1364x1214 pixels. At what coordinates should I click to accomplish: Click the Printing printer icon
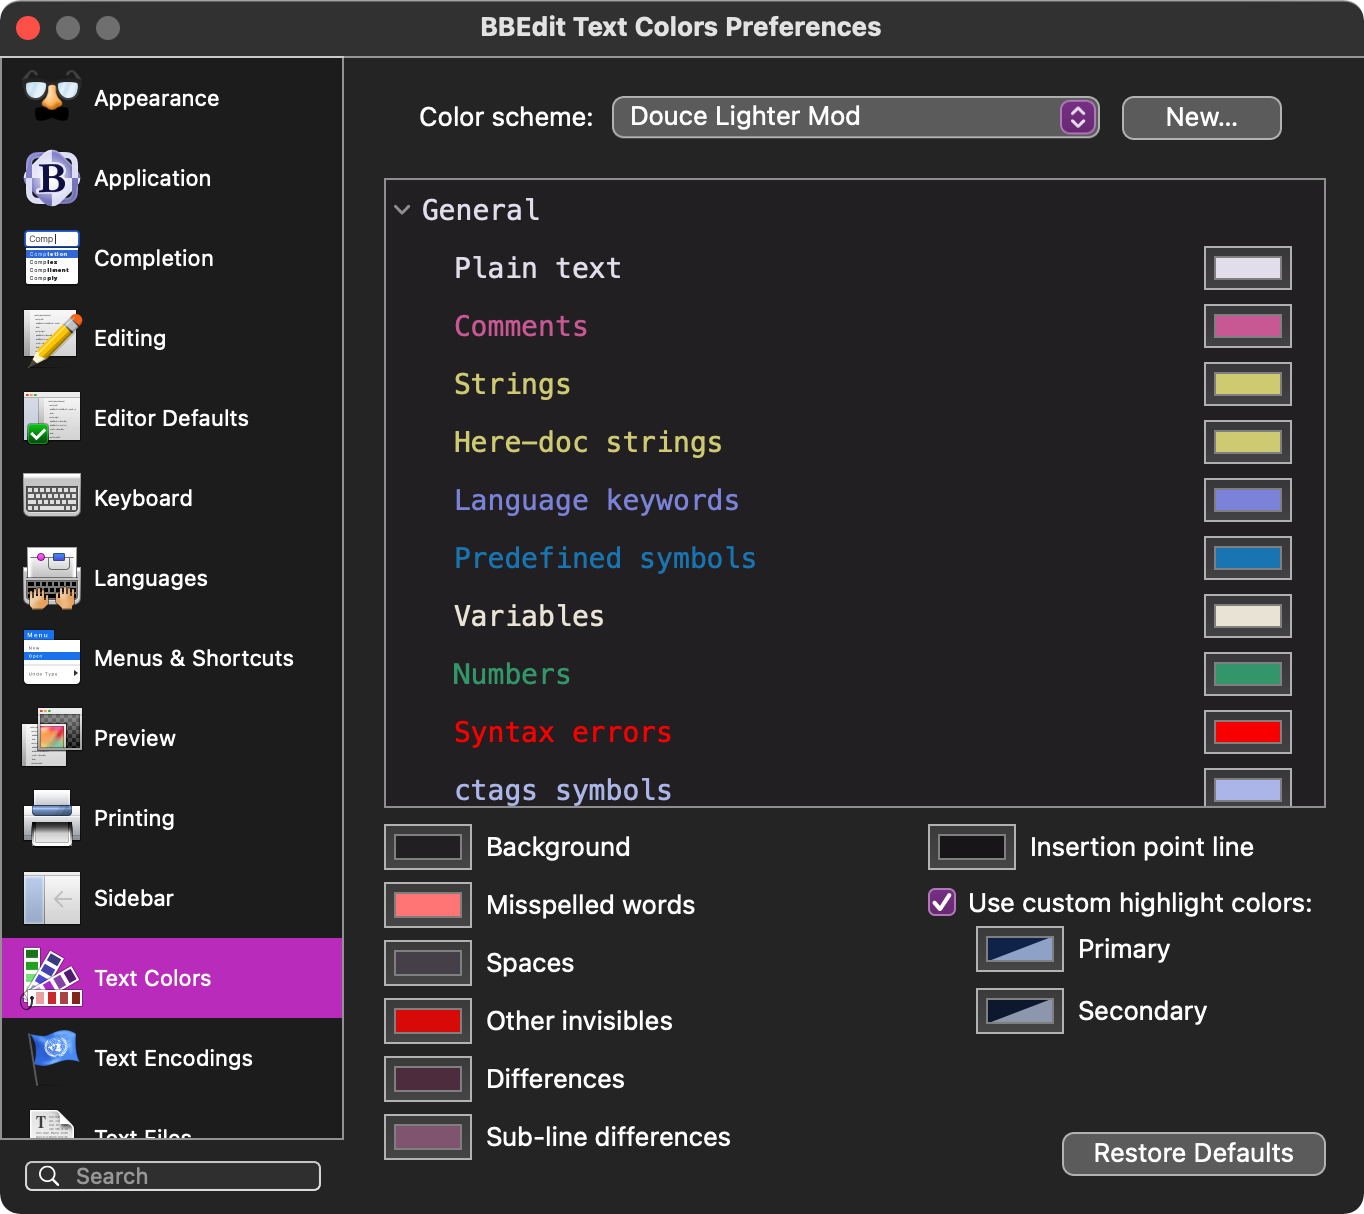point(52,818)
